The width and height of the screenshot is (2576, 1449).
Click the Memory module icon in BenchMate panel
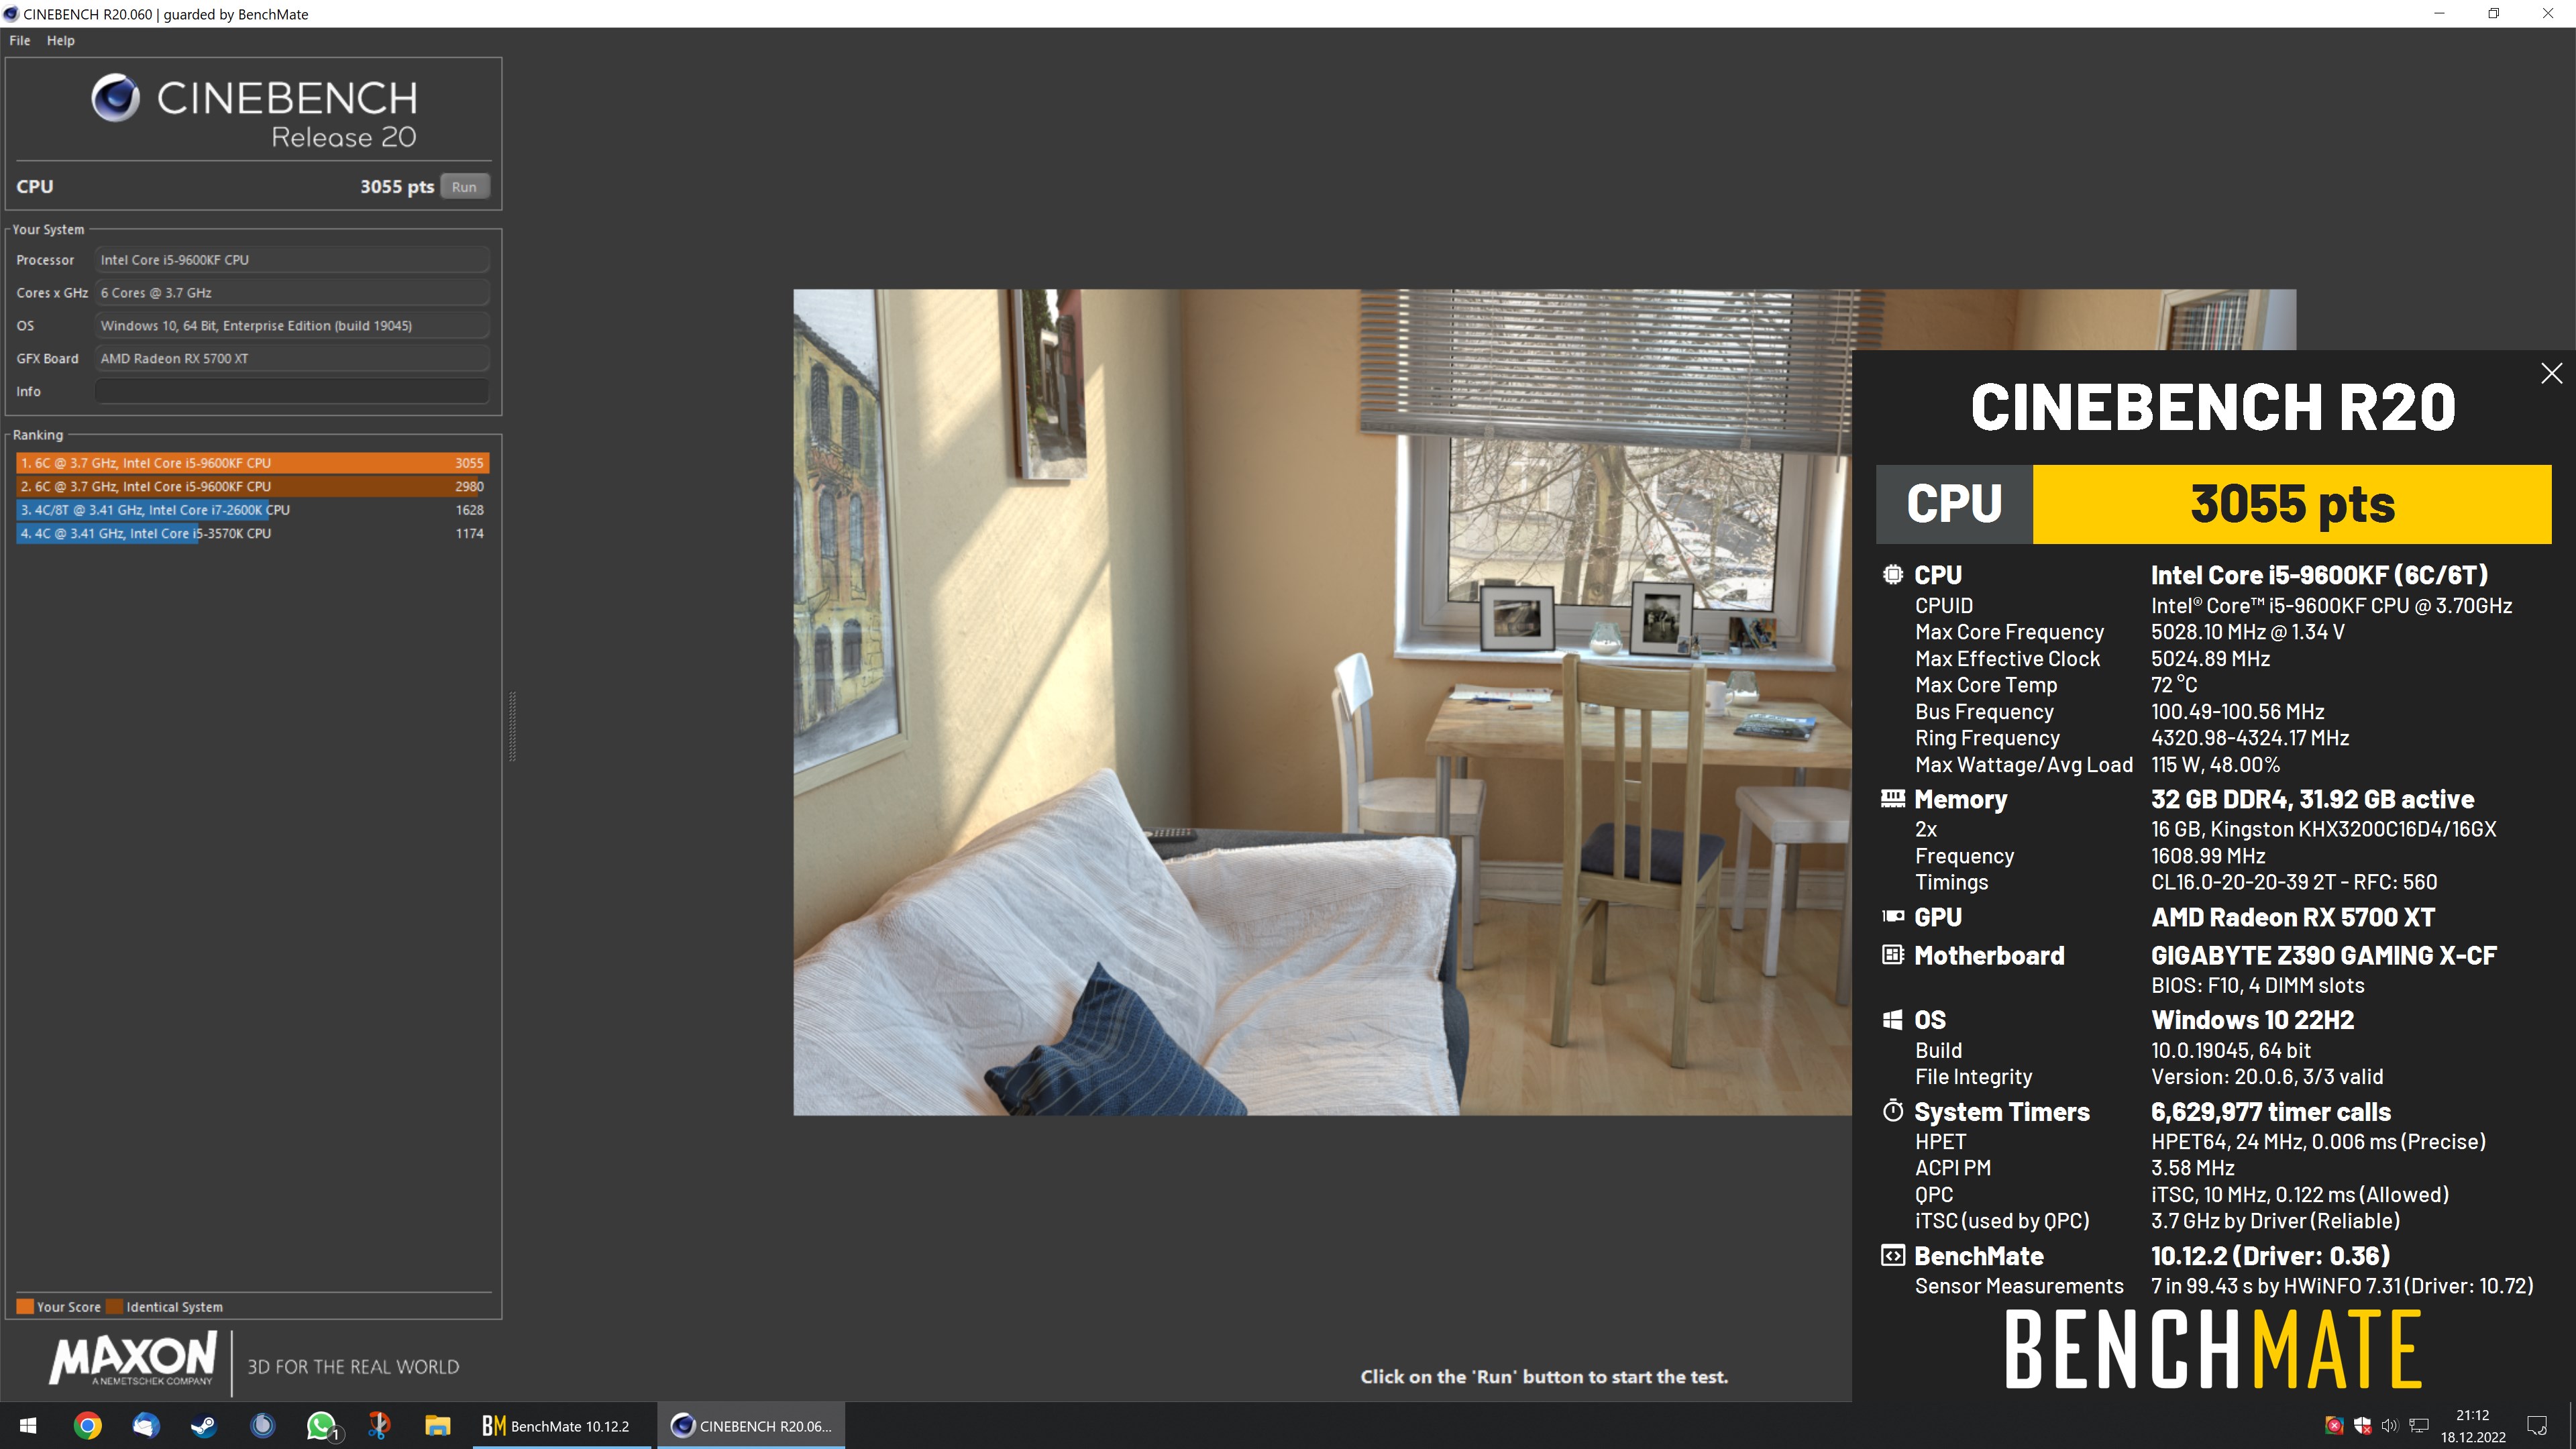click(x=1892, y=799)
